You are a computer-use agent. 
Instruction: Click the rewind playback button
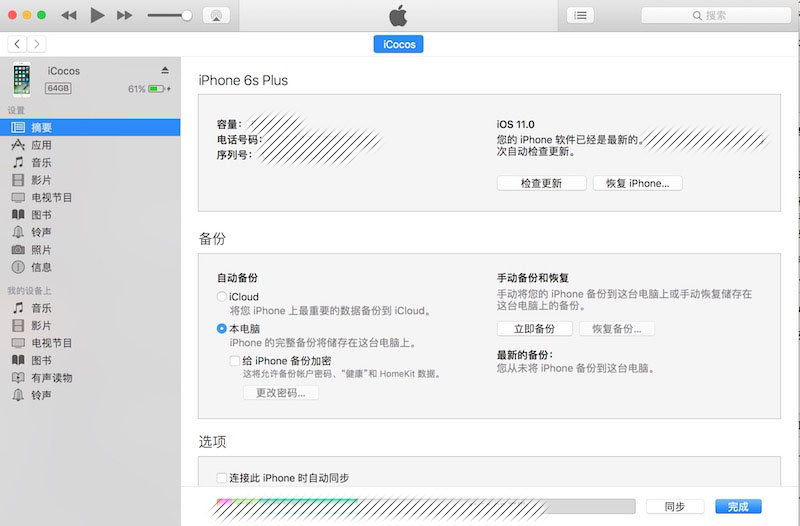[69, 15]
